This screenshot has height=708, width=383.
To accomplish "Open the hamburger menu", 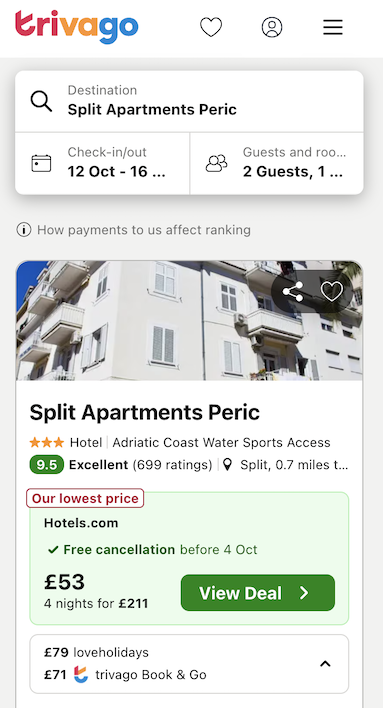I will coord(333,28).
